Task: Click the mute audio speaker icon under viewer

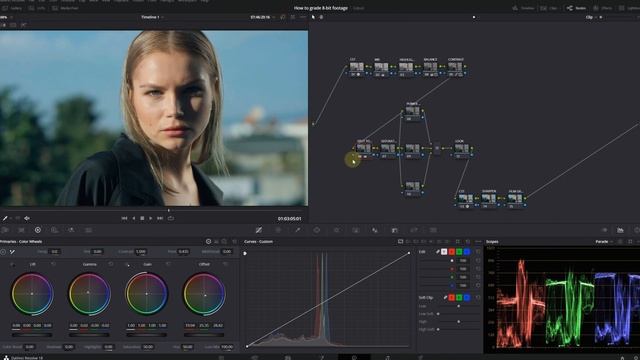Action: (x=27, y=218)
